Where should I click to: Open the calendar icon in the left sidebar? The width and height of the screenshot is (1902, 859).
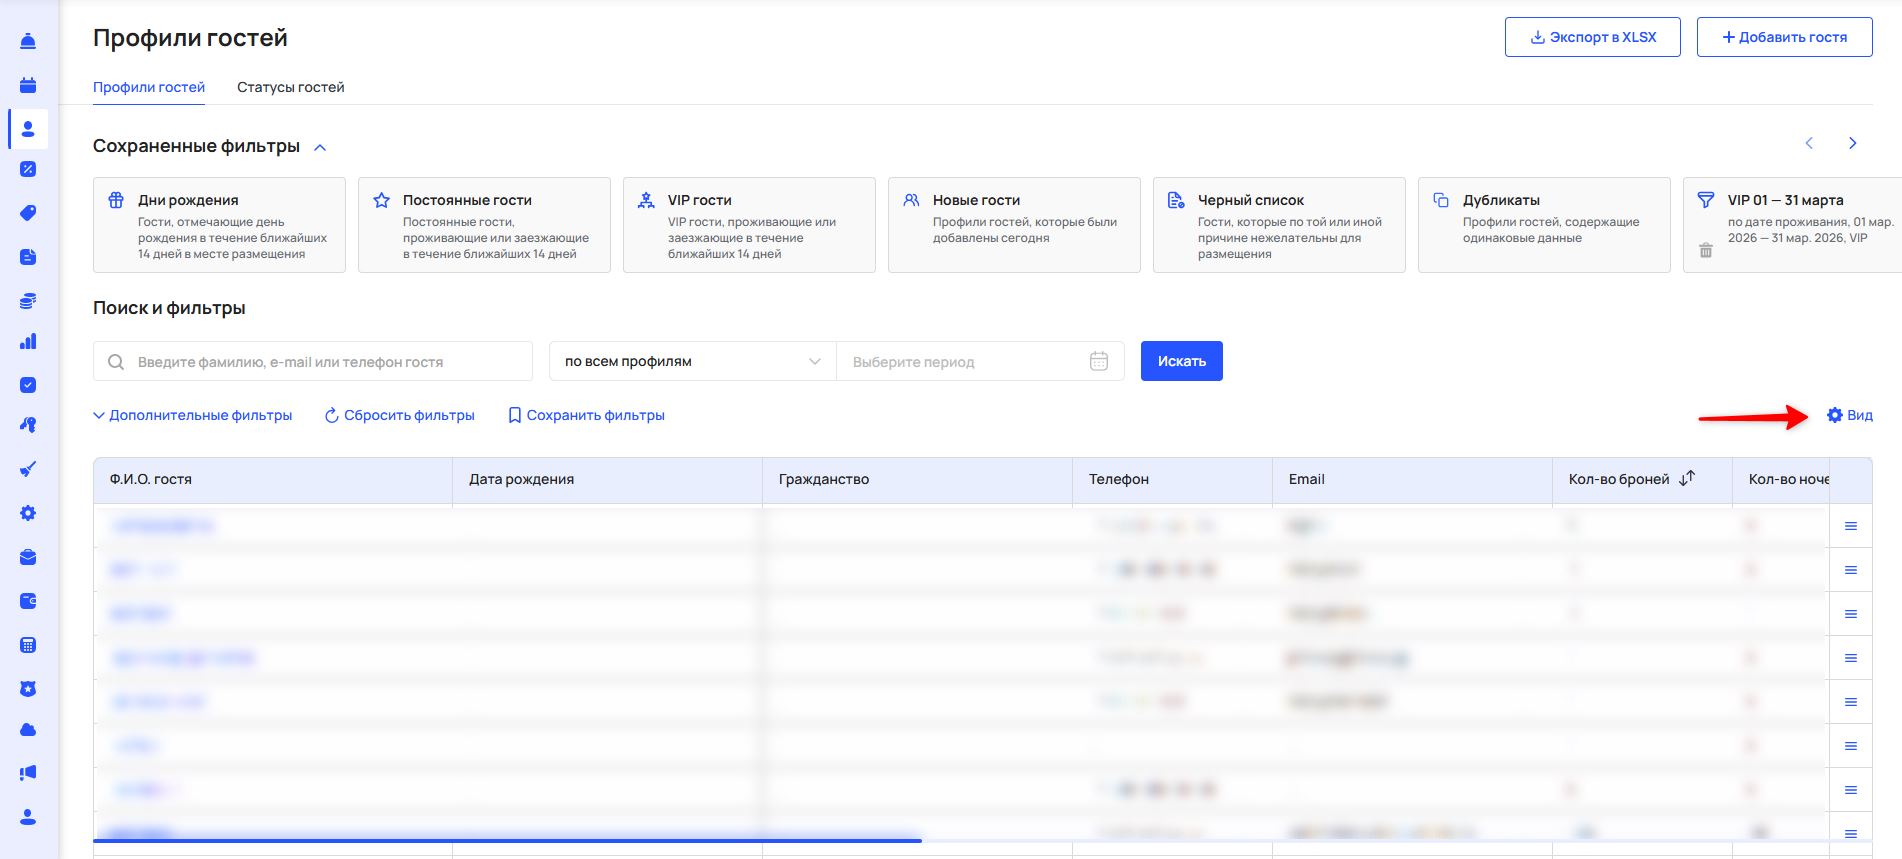[x=28, y=85]
